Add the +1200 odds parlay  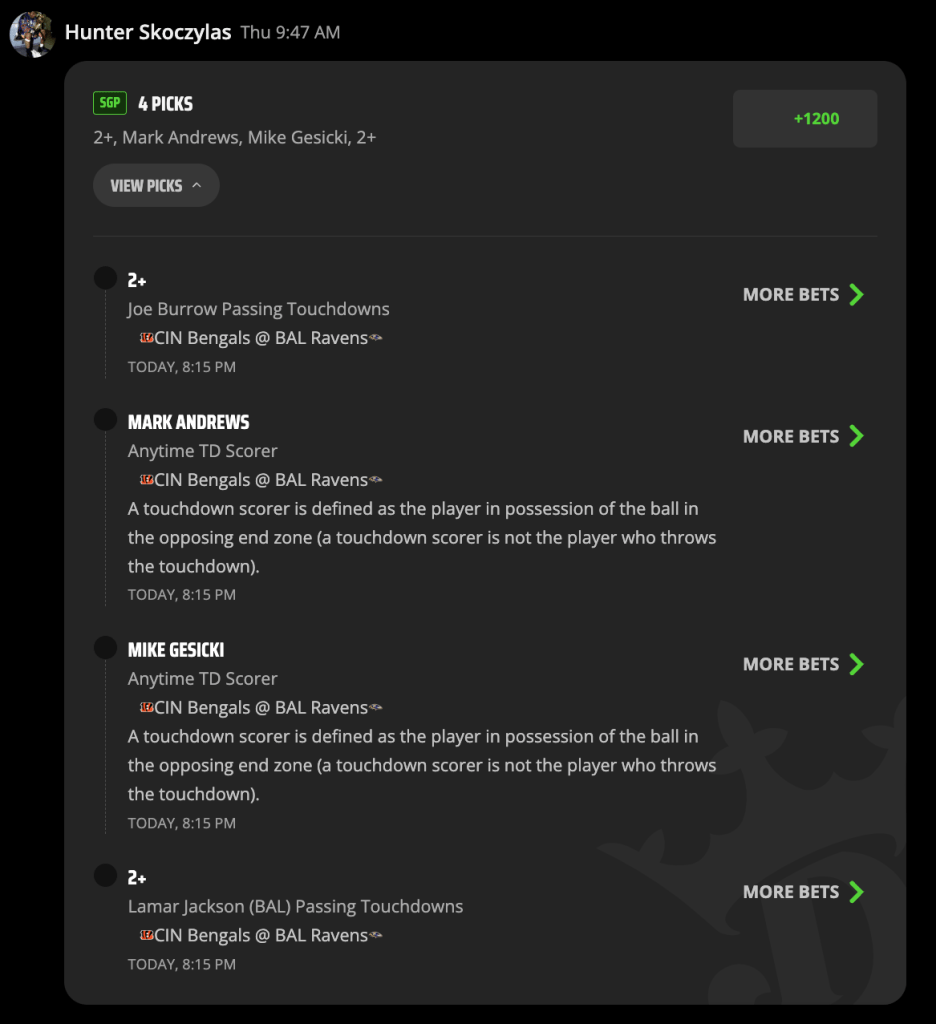pos(805,119)
